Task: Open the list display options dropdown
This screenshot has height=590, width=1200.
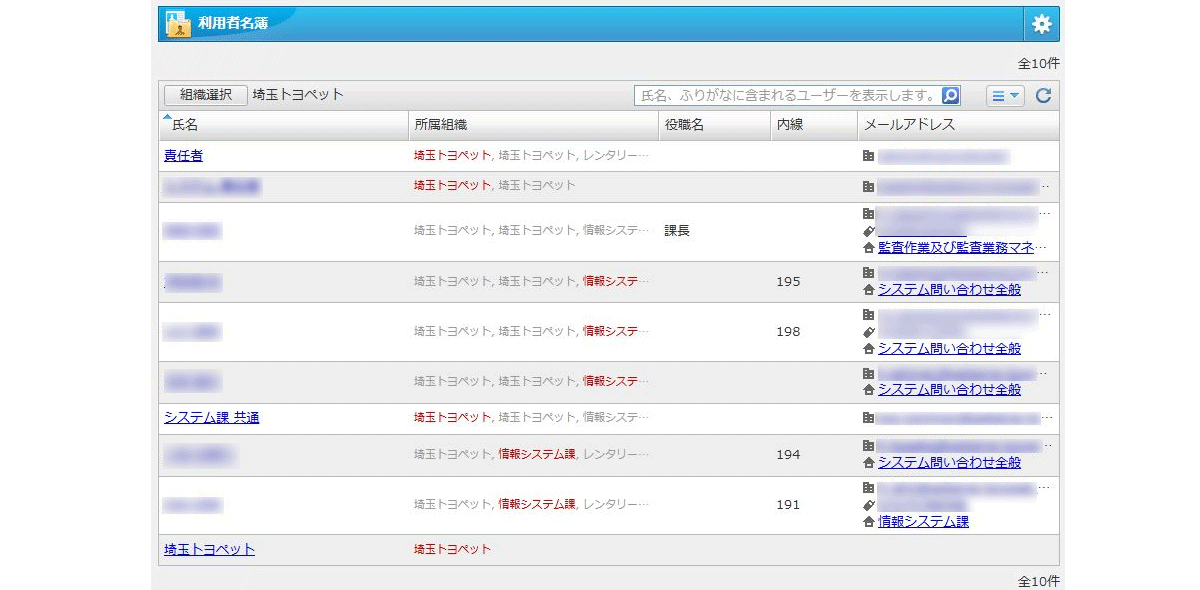Action: click(x=1005, y=96)
